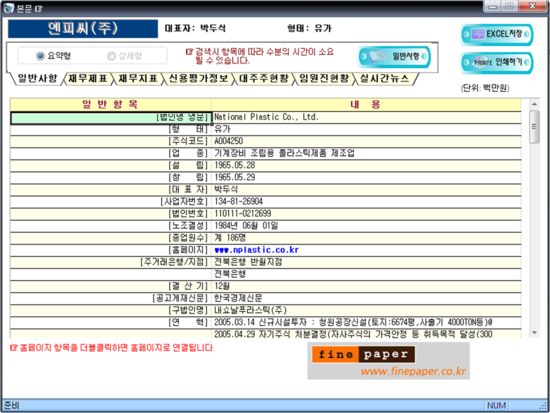This screenshot has width=550, height=413.
Task: Select the [홈페이지] row label
Action: point(188,250)
